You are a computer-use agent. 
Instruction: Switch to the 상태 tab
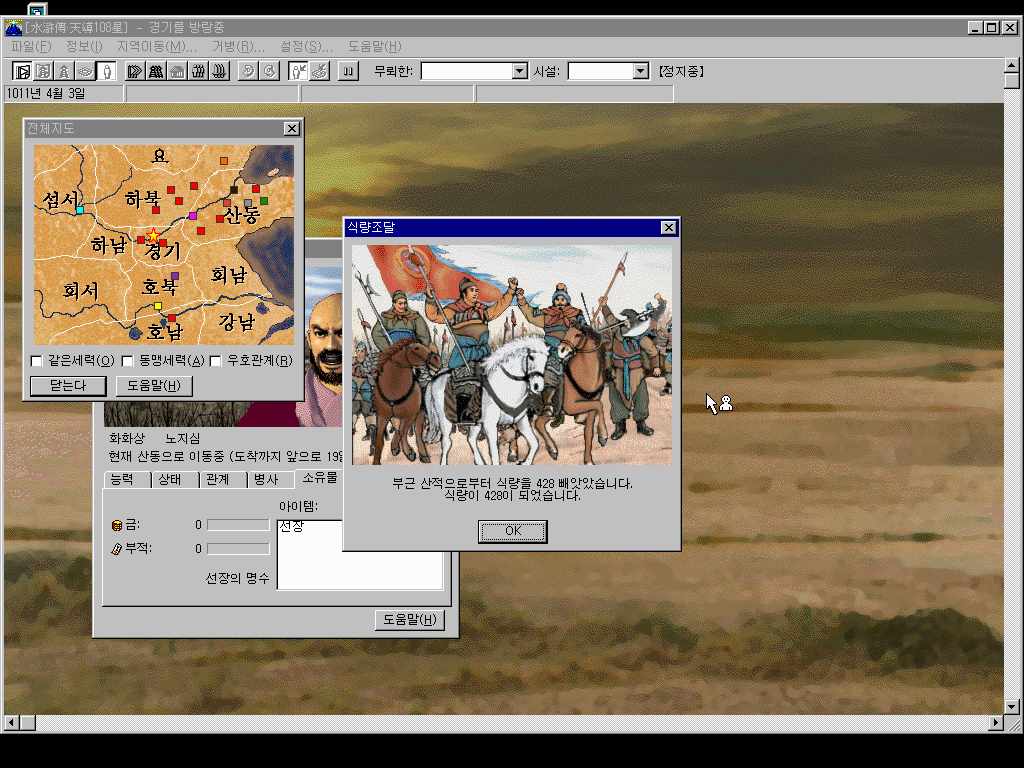[x=174, y=479]
